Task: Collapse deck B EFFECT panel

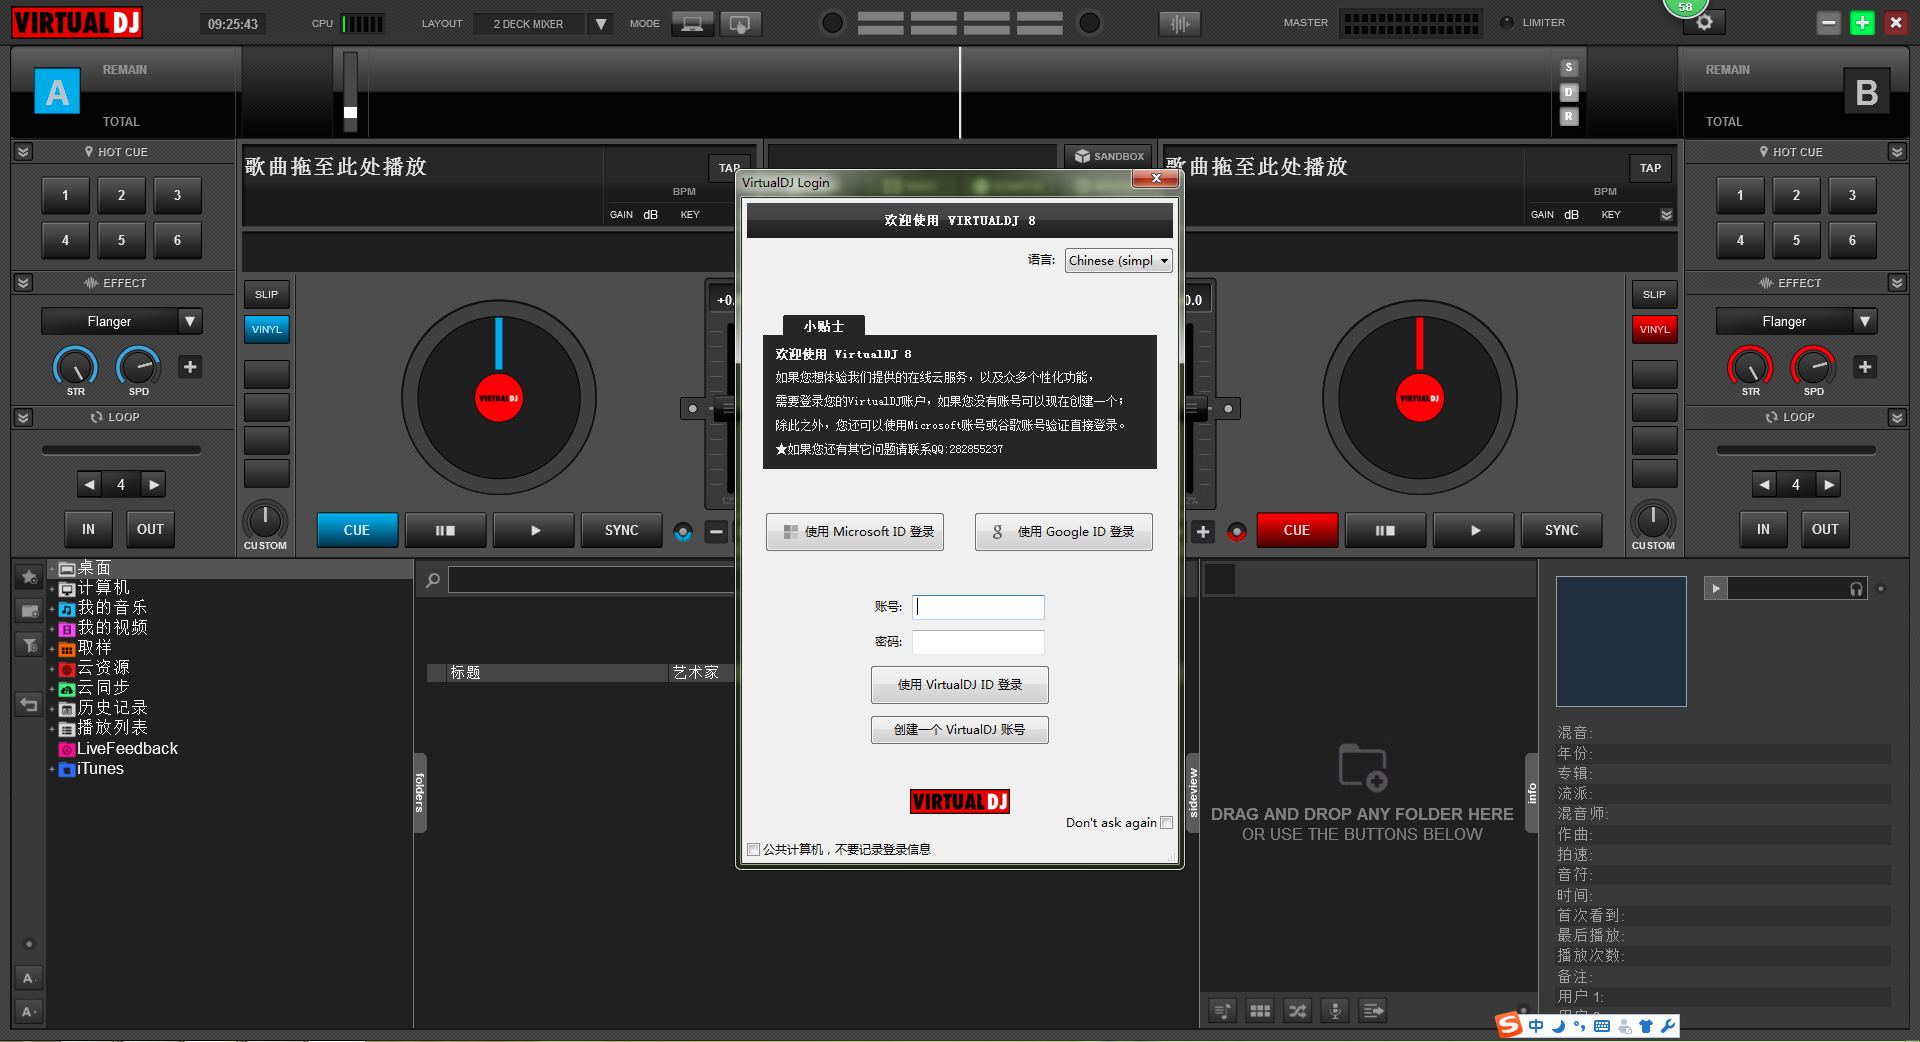Action: [1897, 283]
